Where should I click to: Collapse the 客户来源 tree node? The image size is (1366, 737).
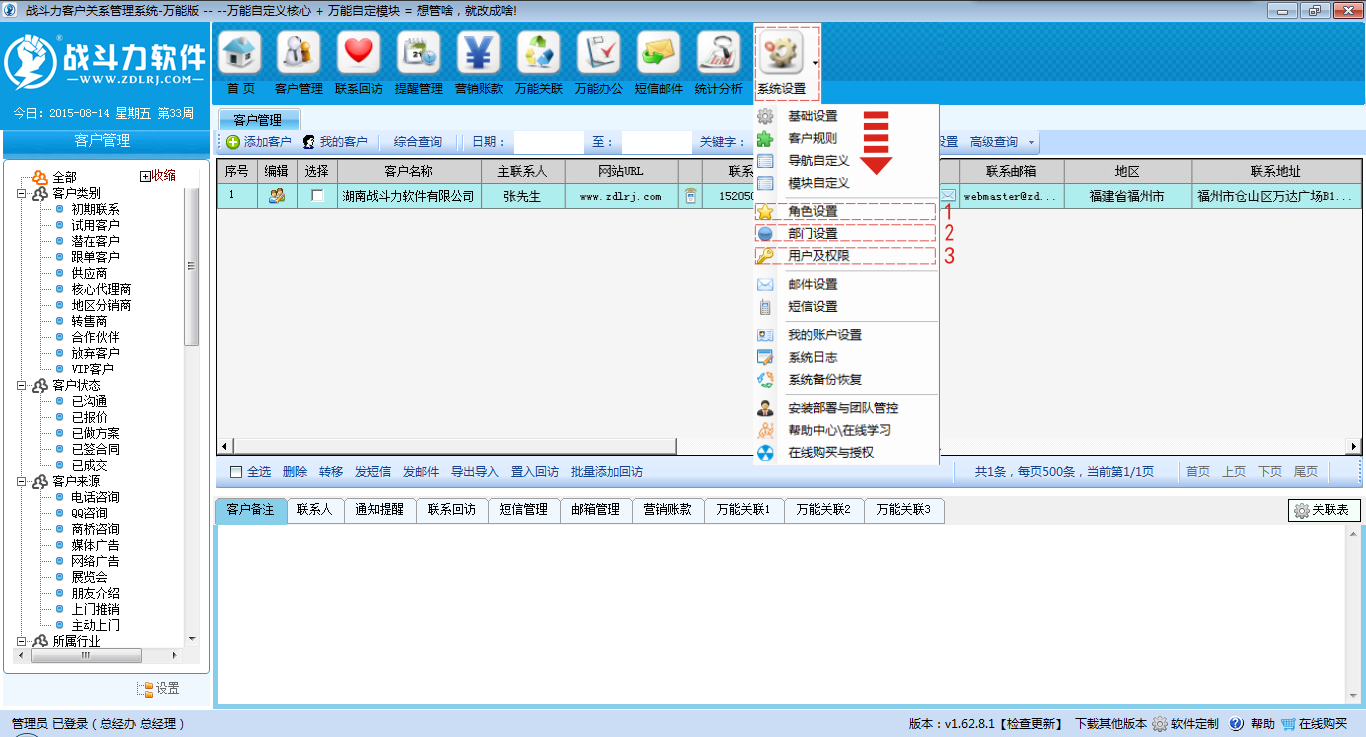tap(21, 481)
